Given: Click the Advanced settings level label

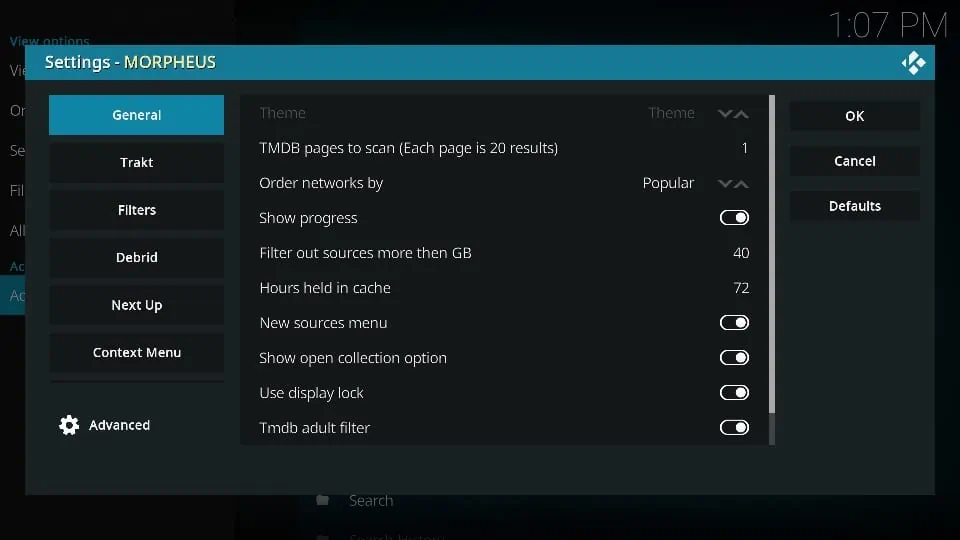Looking at the screenshot, I should [119, 425].
